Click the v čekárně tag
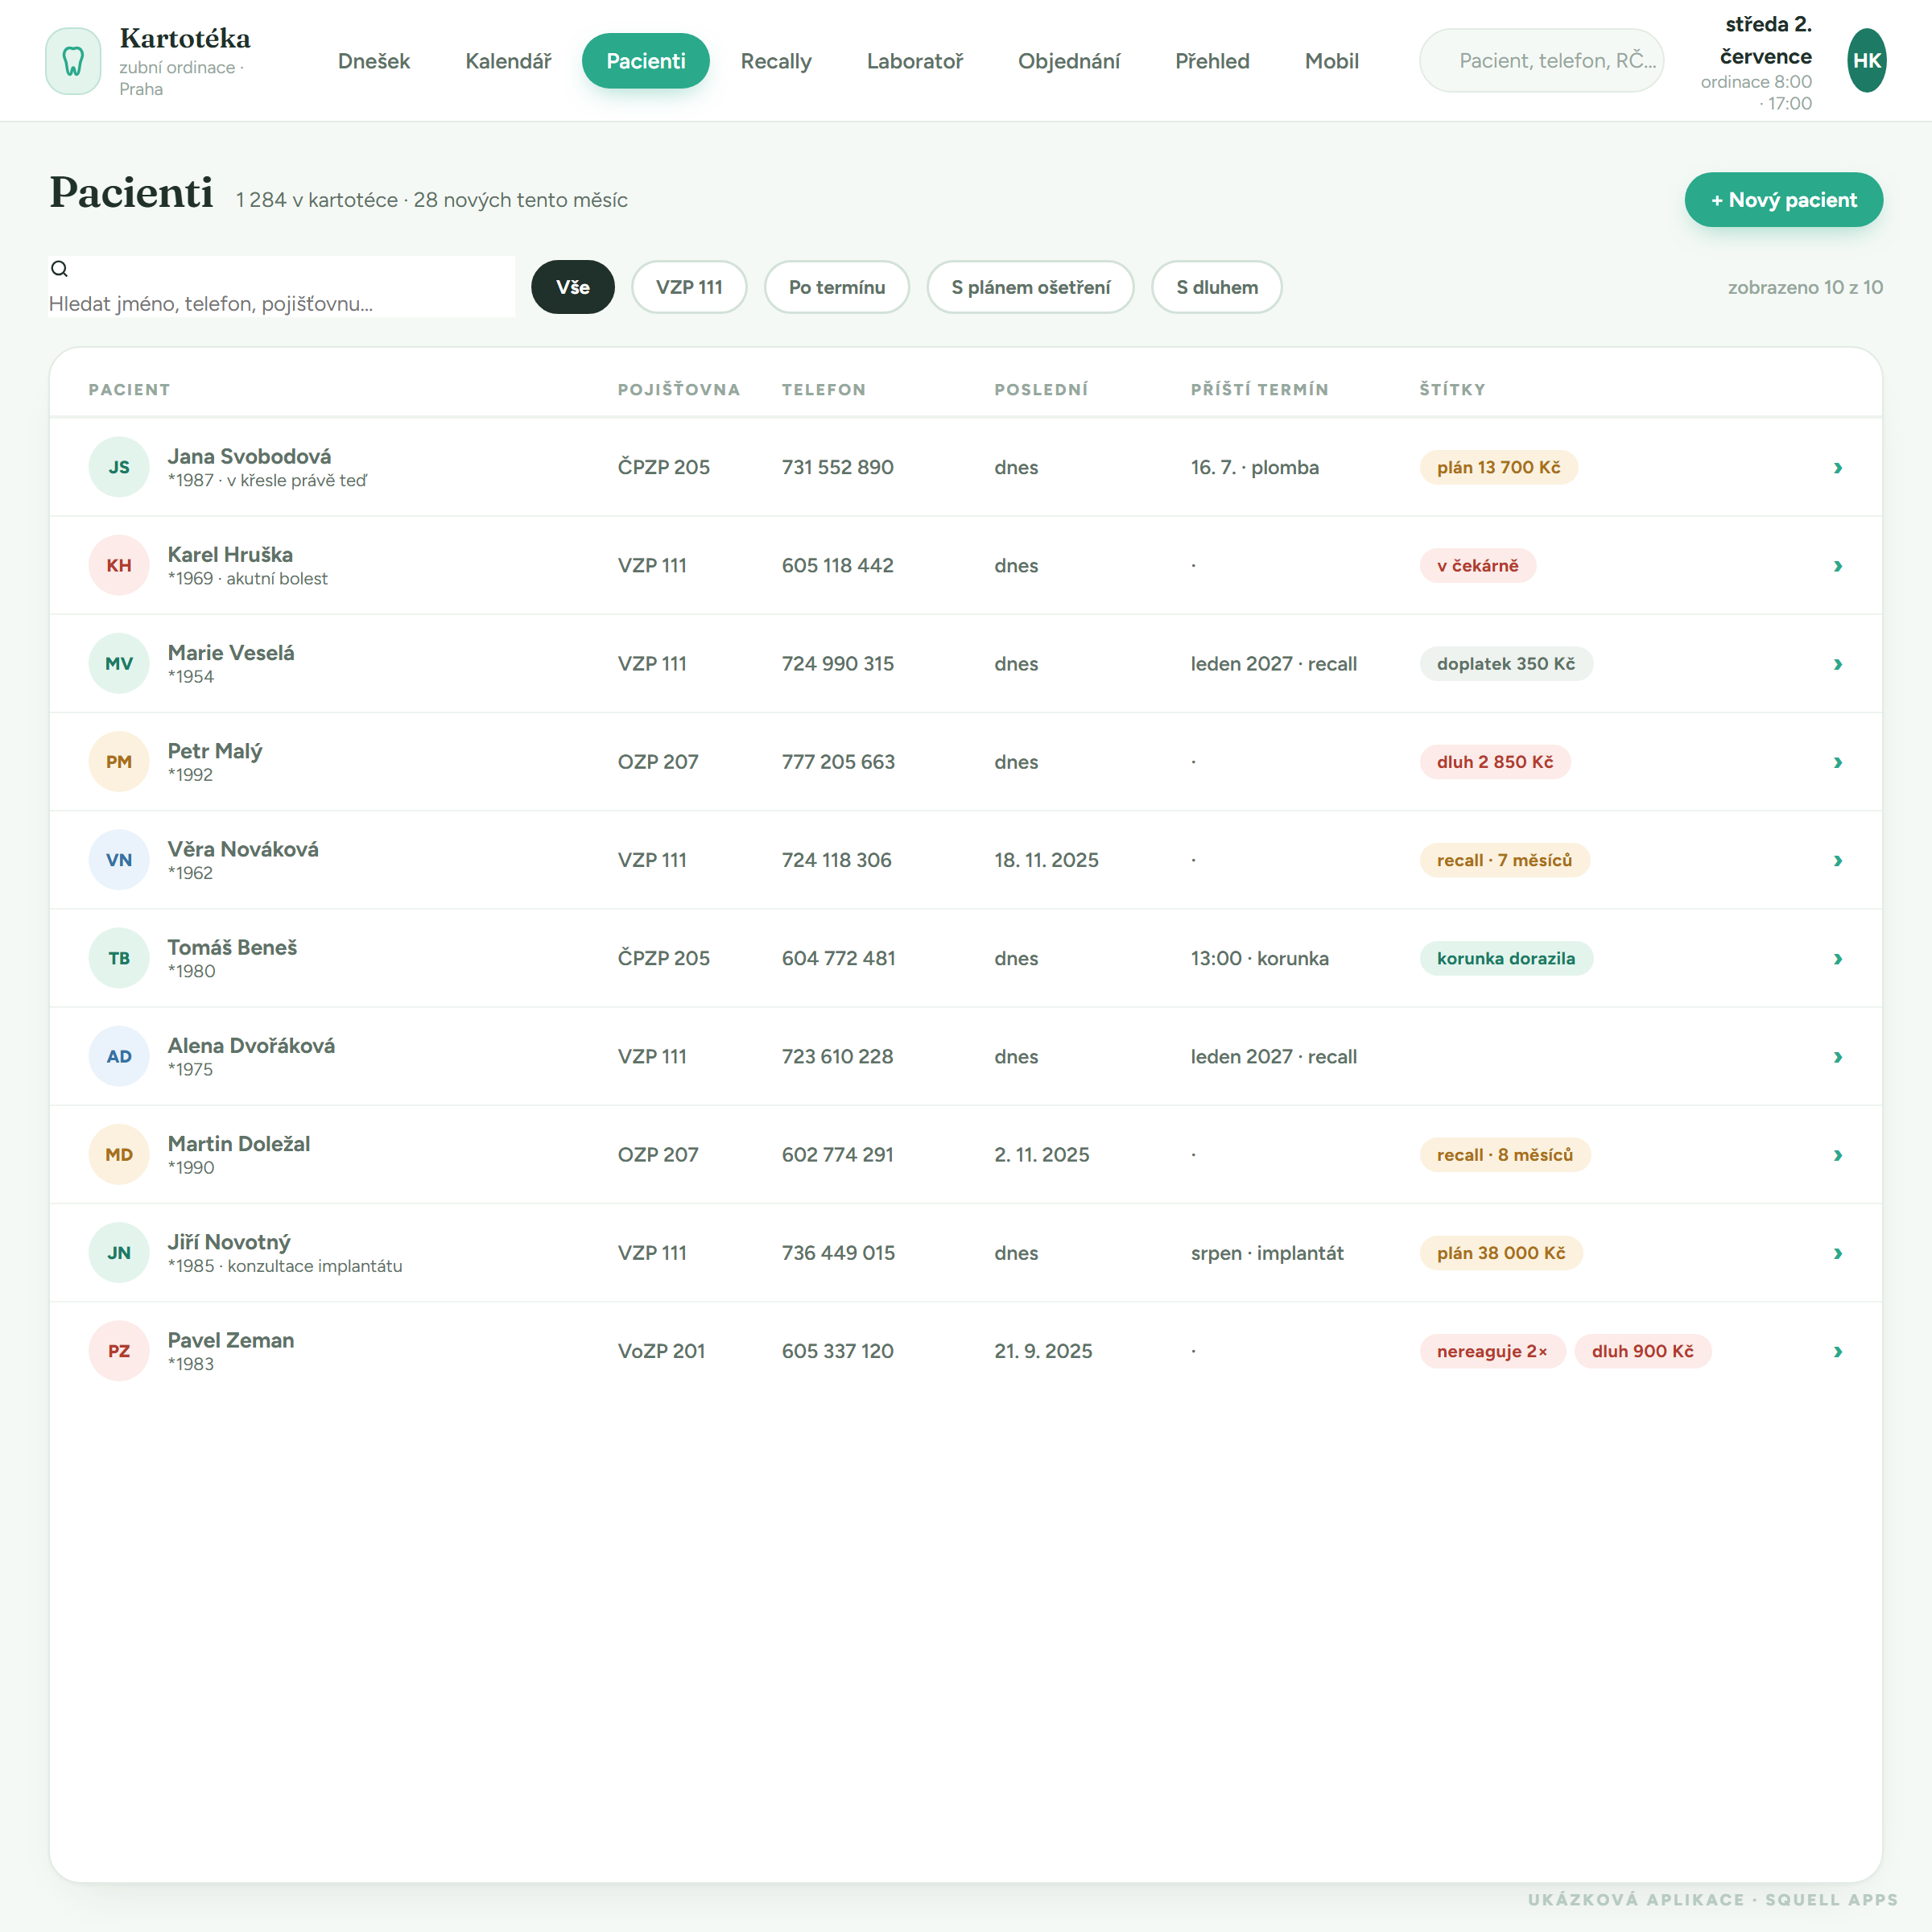 pos(1477,566)
